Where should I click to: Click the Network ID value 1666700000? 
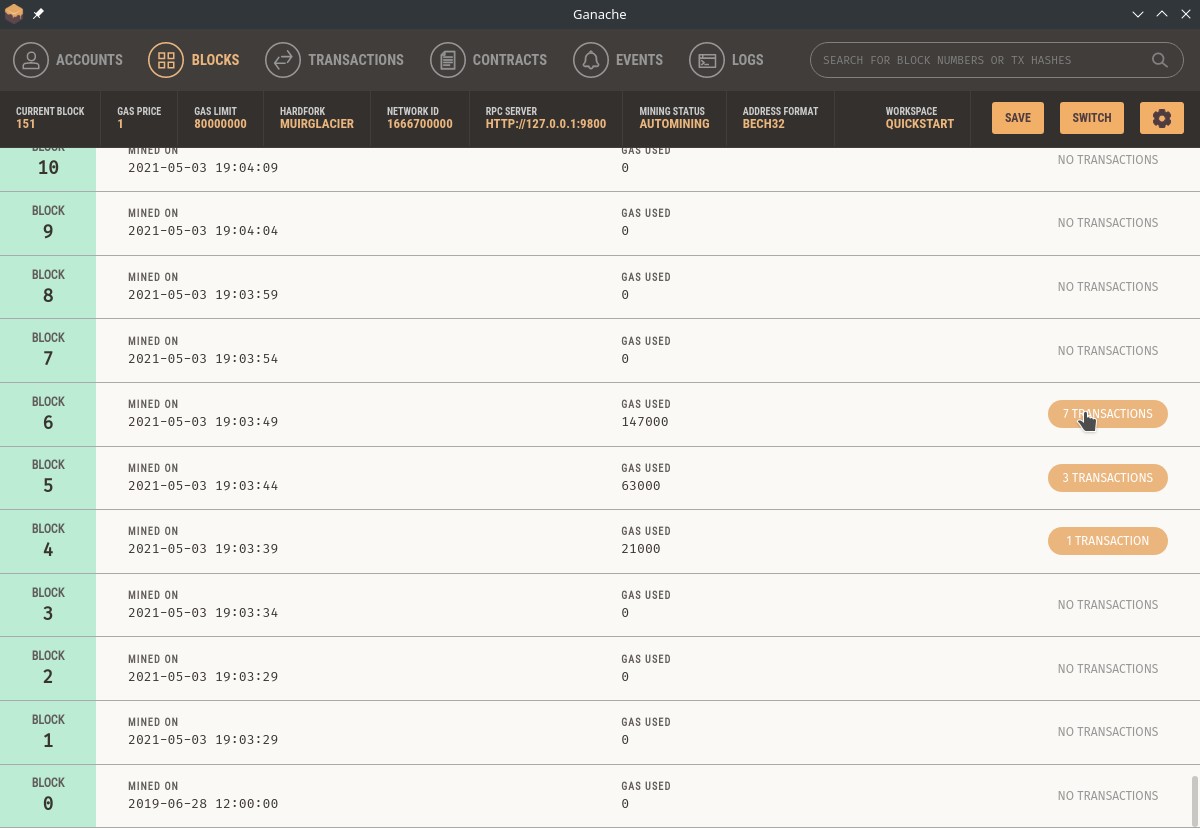coord(420,124)
